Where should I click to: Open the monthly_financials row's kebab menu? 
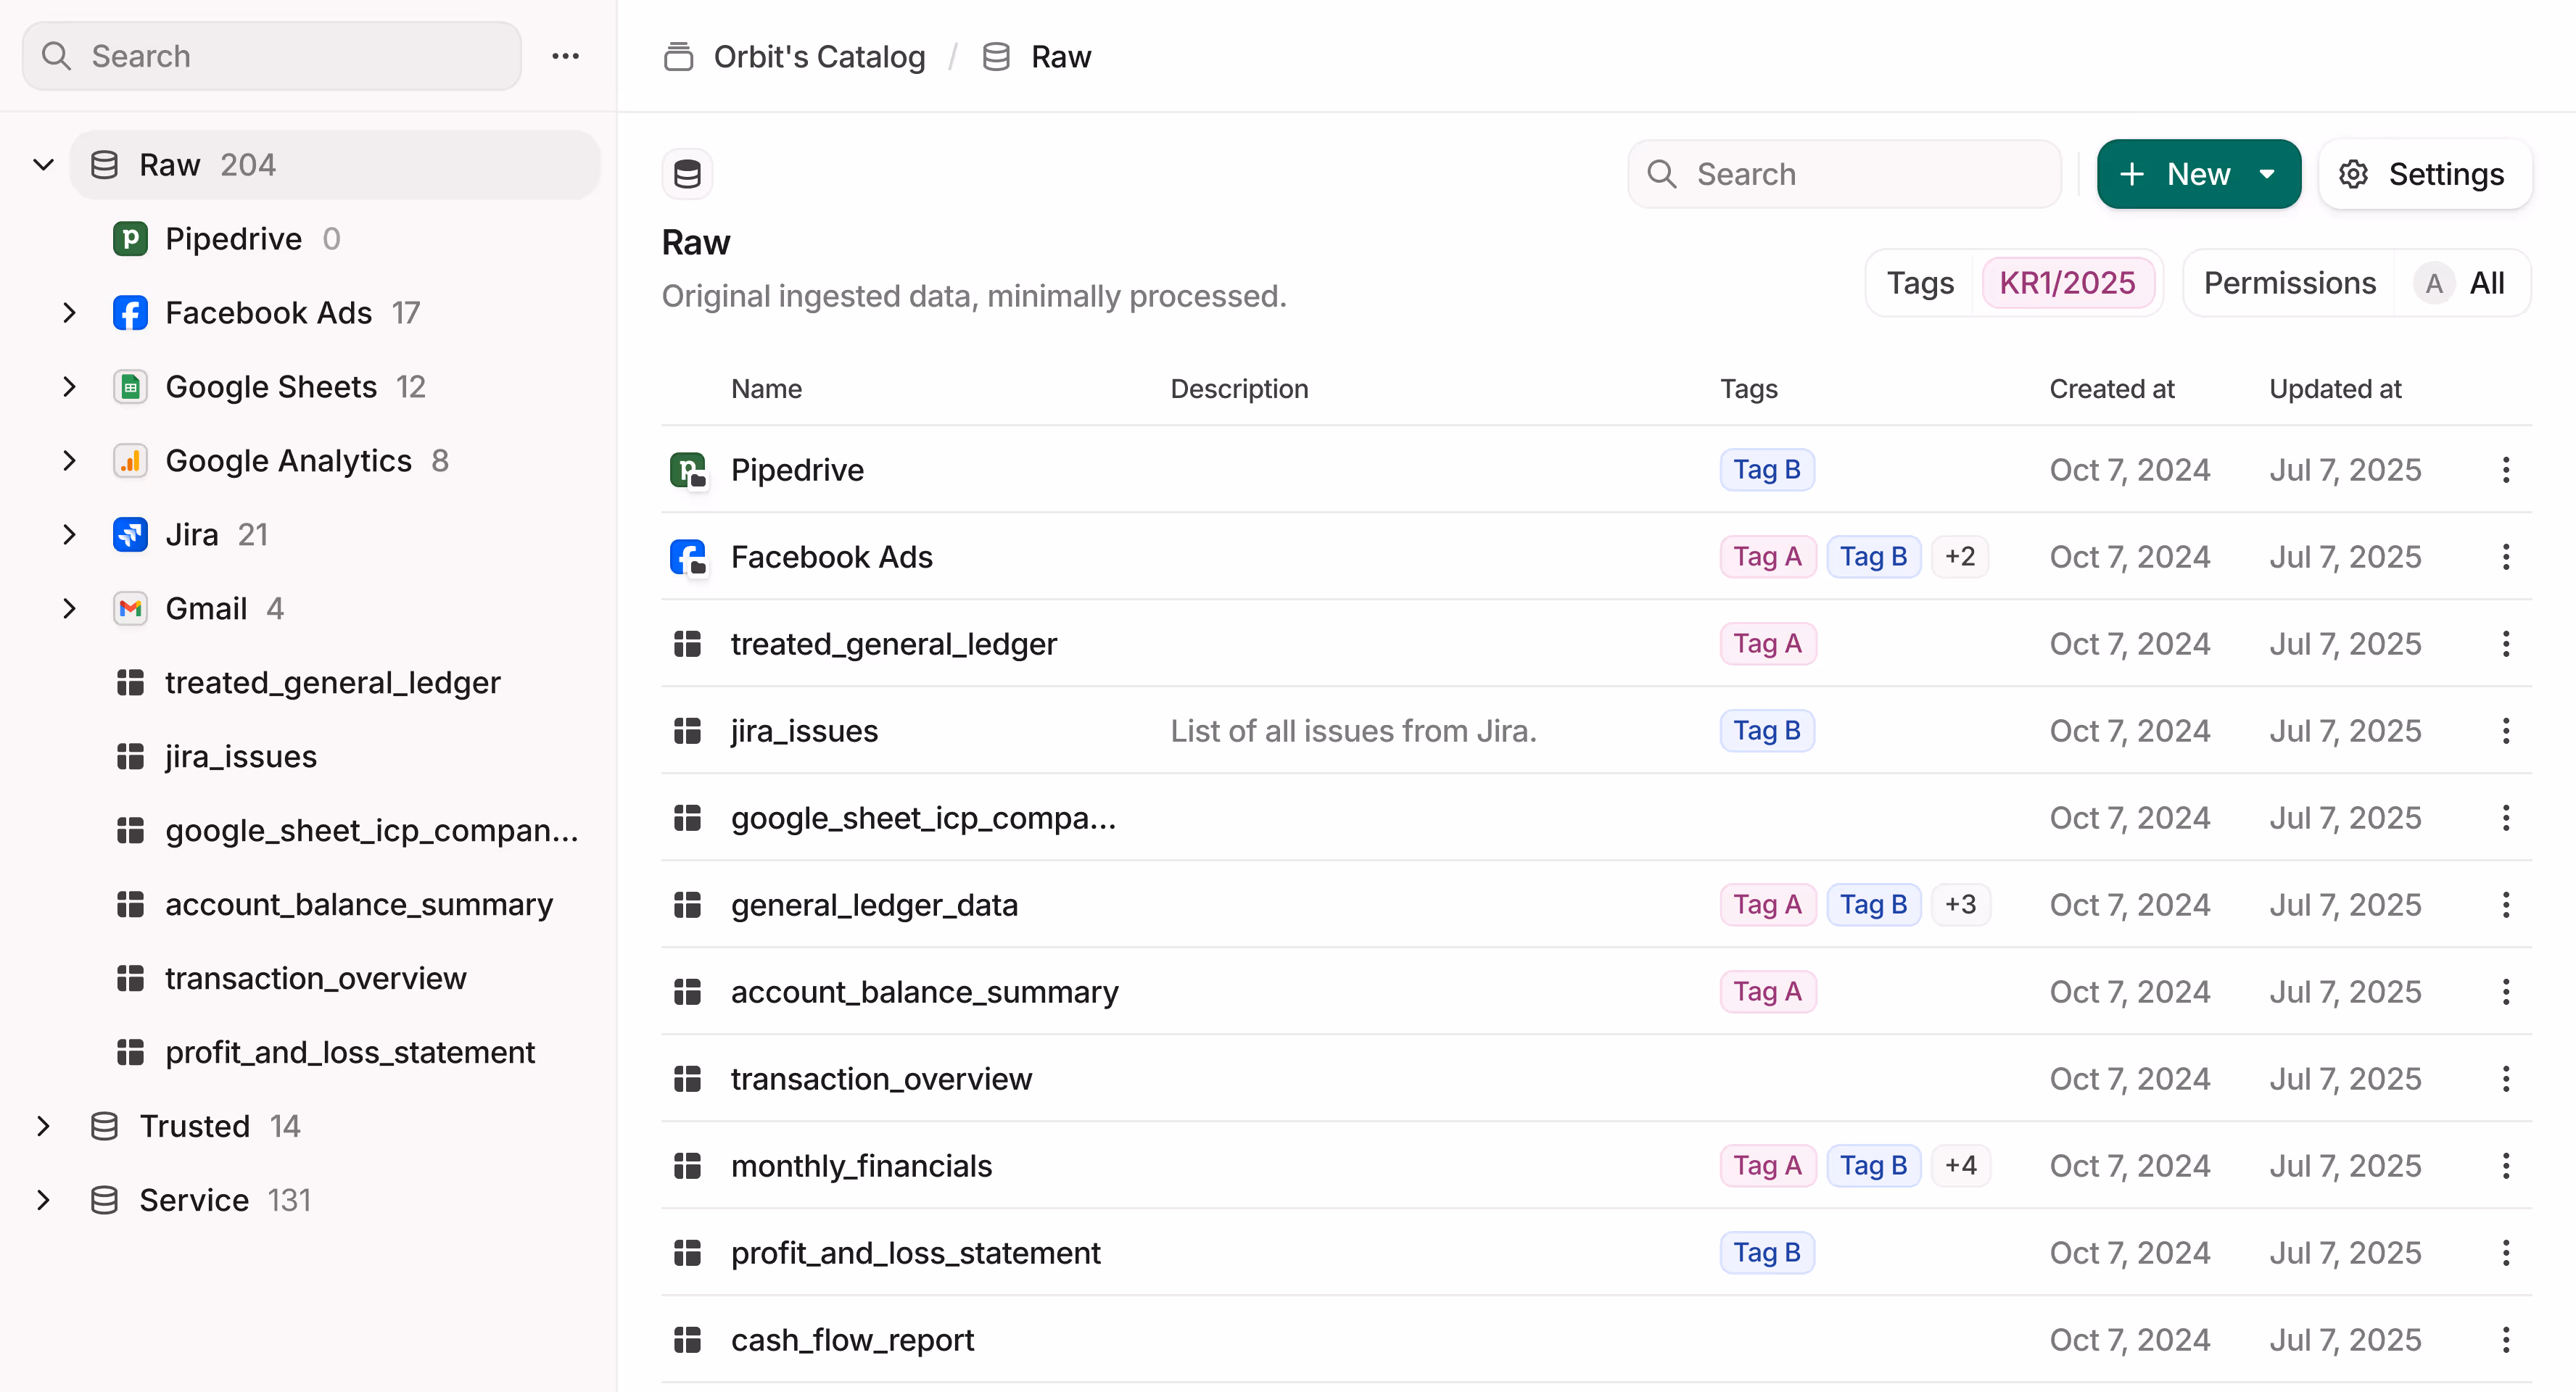(2505, 1166)
